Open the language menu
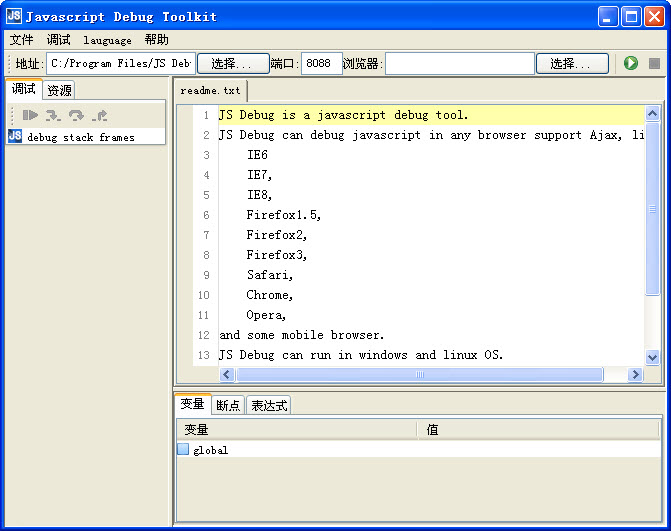Screen dimensions: 671x531 107,40
